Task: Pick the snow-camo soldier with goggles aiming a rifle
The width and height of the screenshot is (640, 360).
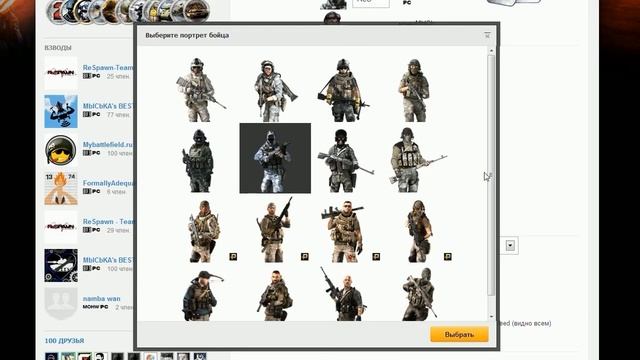Action: coord(200,90)
